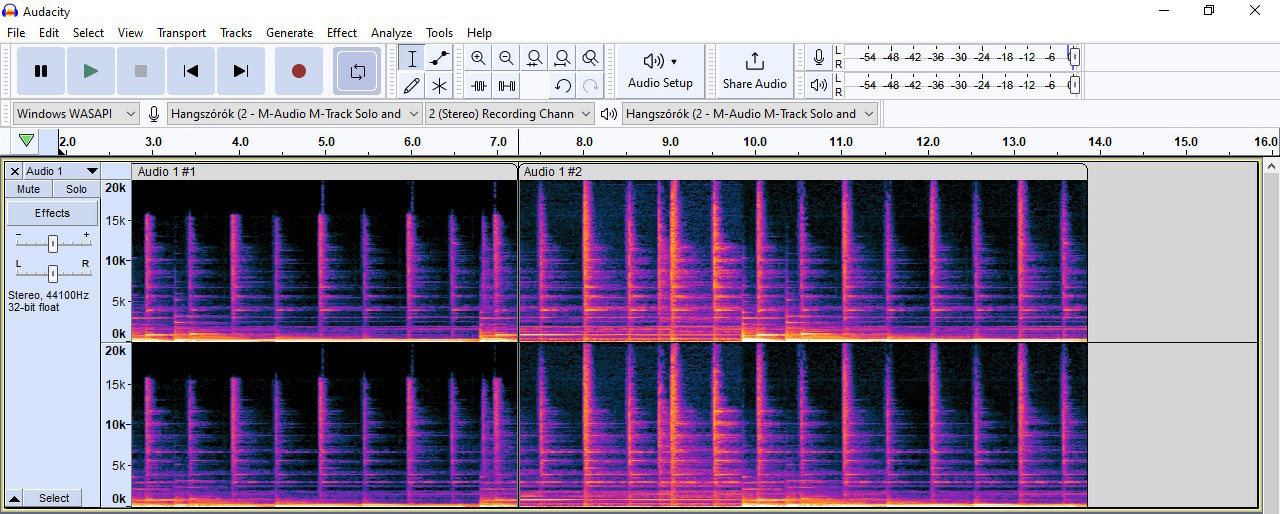
Task: Open the playback device dropdown
Action: (x=750, y=114)
